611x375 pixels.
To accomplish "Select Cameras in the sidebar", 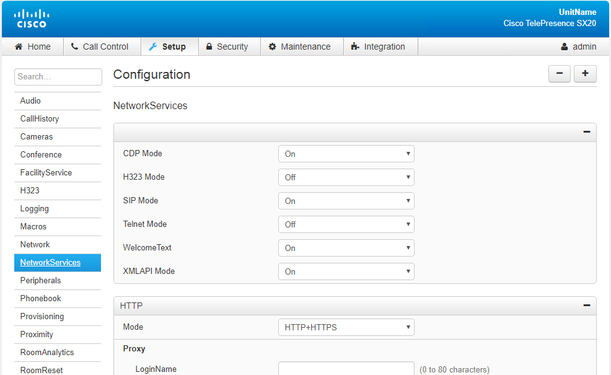I will [x=58, y=137].
